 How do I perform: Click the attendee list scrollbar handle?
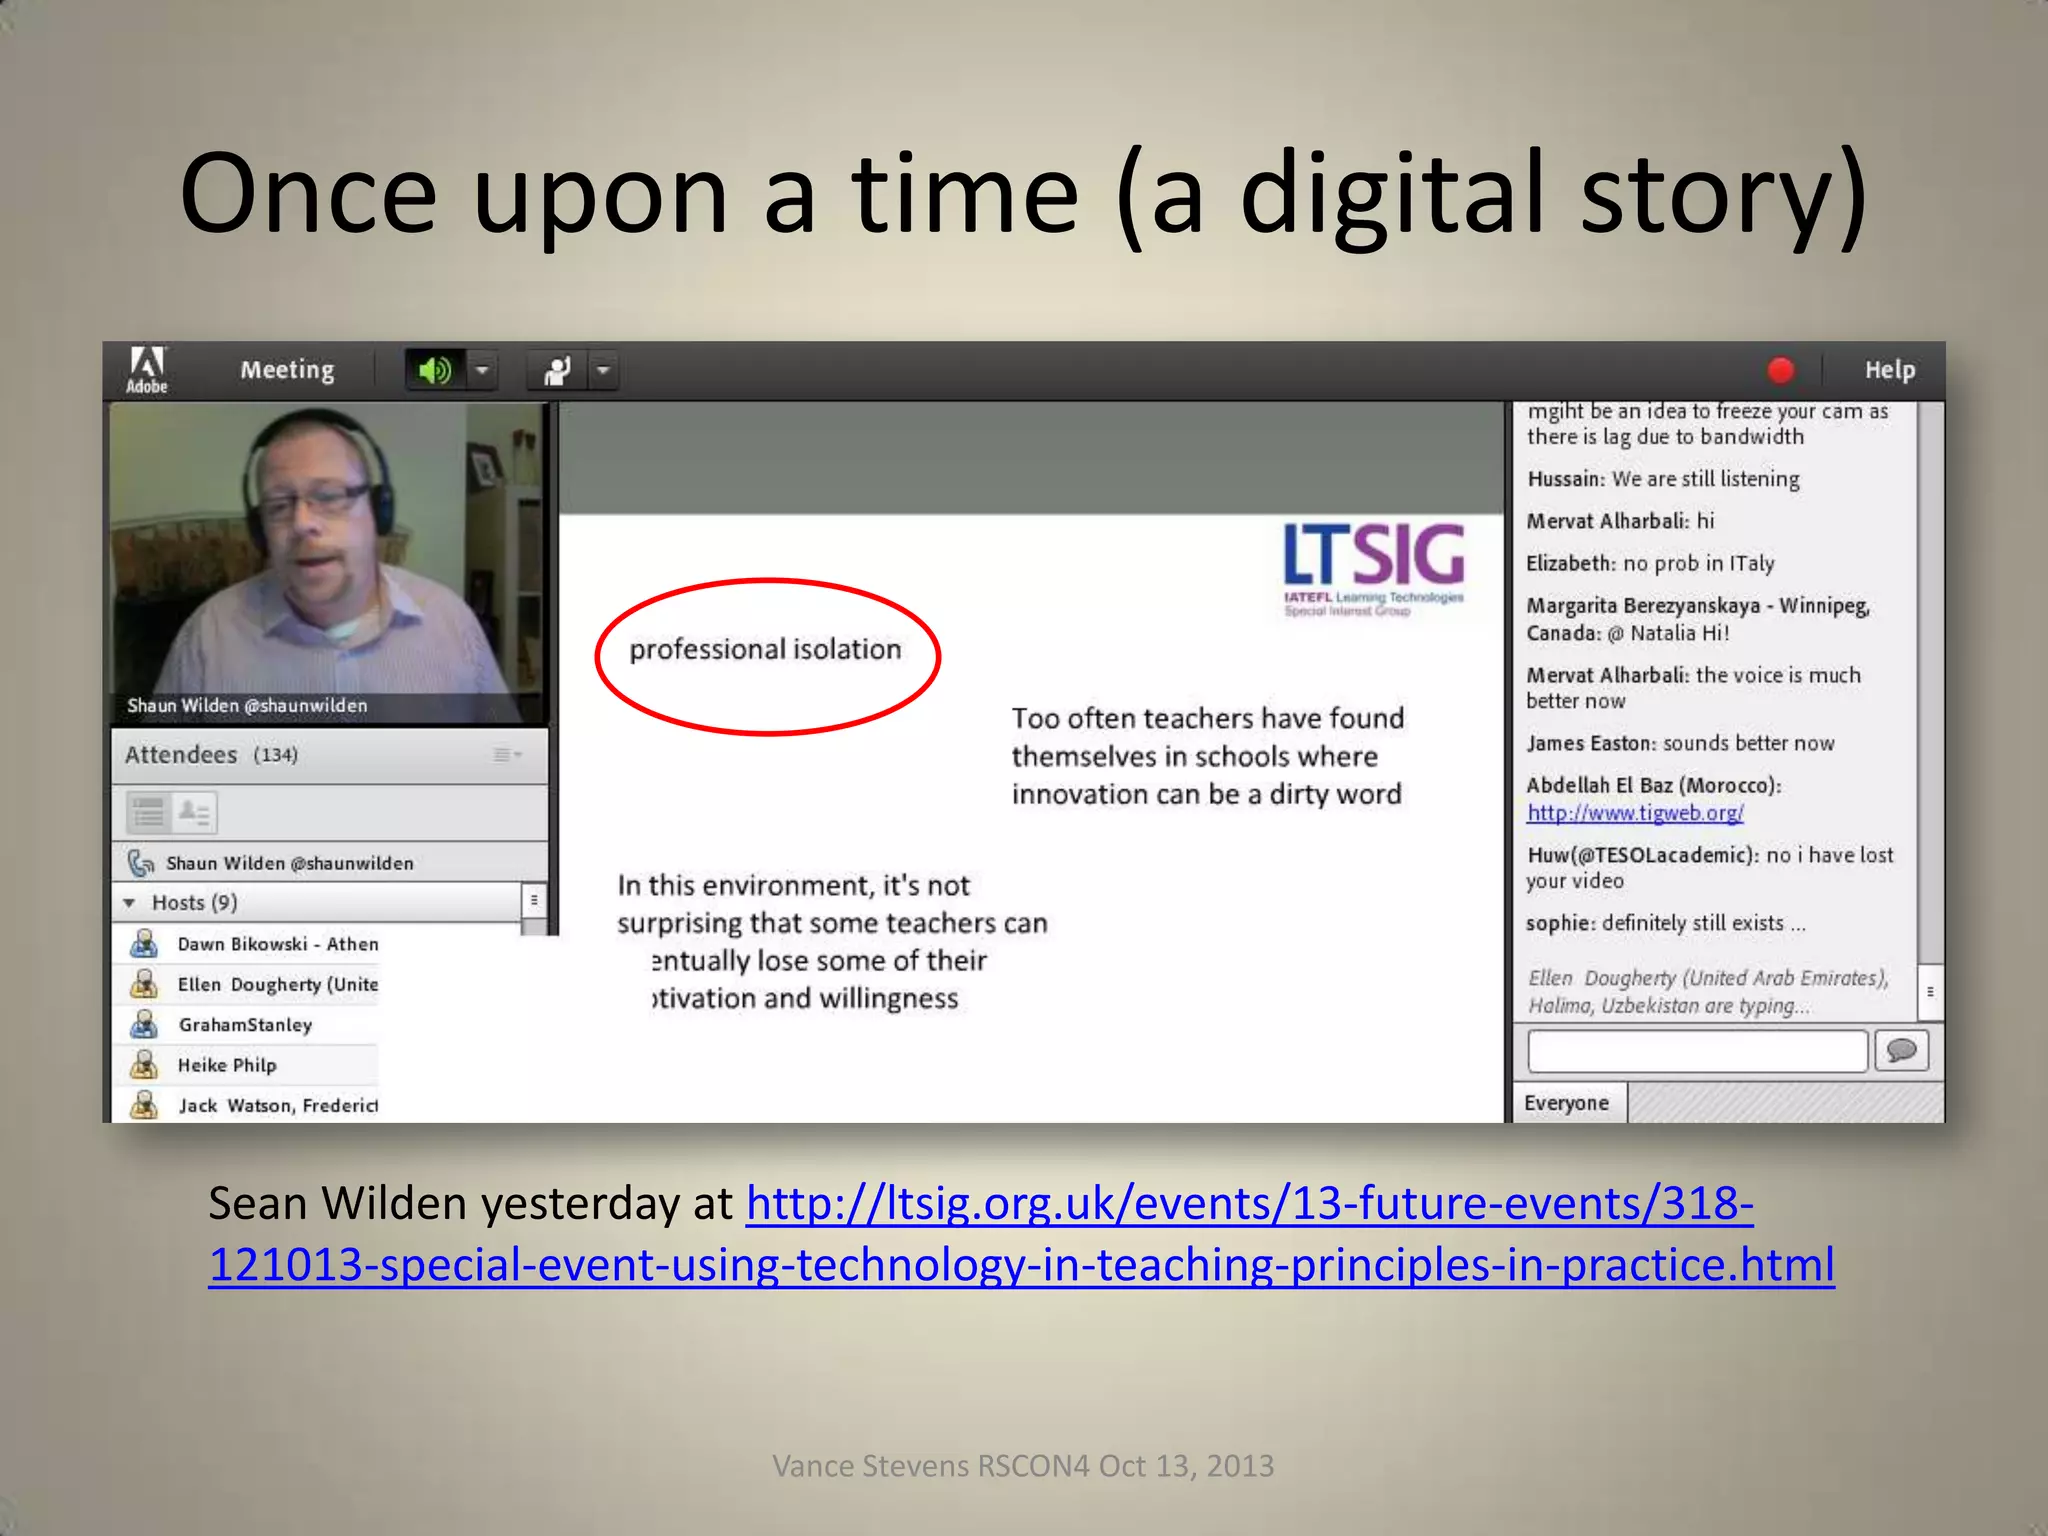point(534,901)
